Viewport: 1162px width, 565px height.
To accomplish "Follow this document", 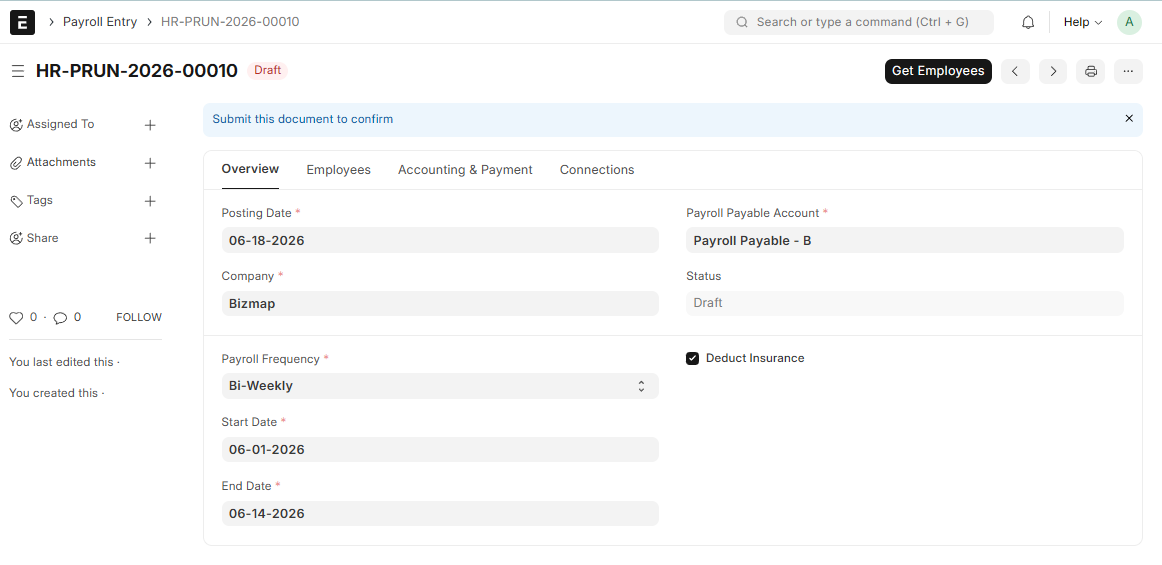I will (x=139, y=317).
